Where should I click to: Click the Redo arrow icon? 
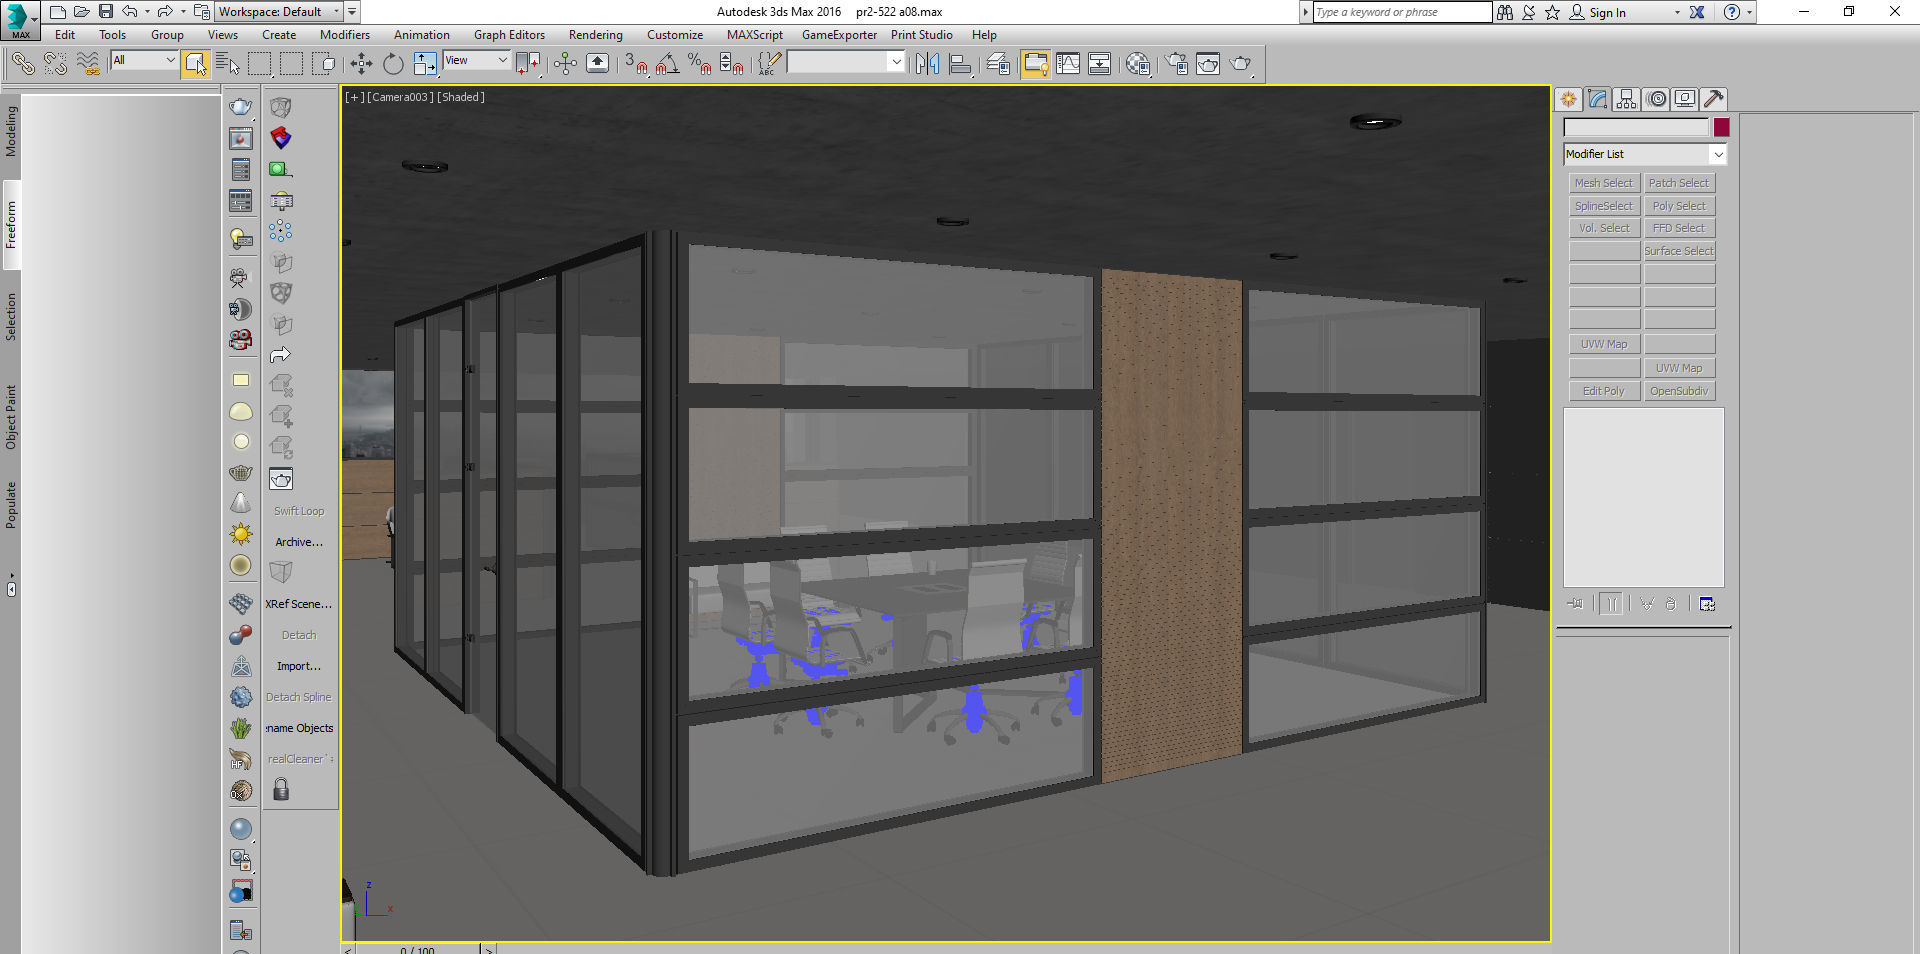click(x=165, y=12)
